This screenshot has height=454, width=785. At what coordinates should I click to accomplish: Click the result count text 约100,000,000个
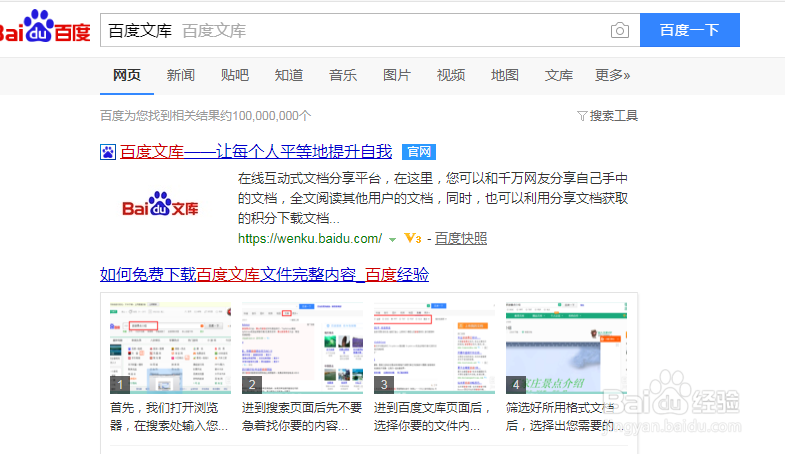pyautogui.click(x=266, y=116)
